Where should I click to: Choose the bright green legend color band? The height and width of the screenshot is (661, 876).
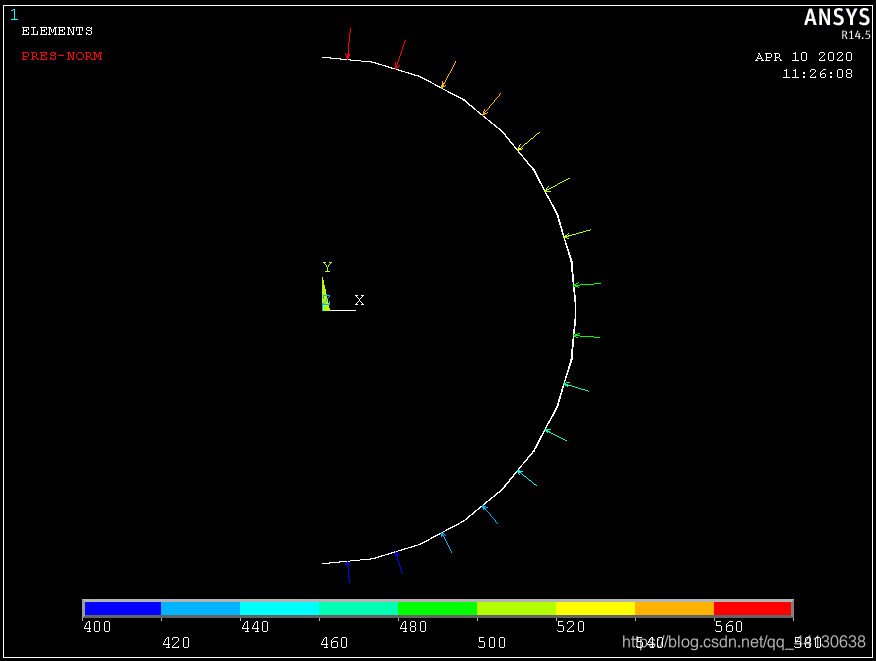tap(437, 608)
